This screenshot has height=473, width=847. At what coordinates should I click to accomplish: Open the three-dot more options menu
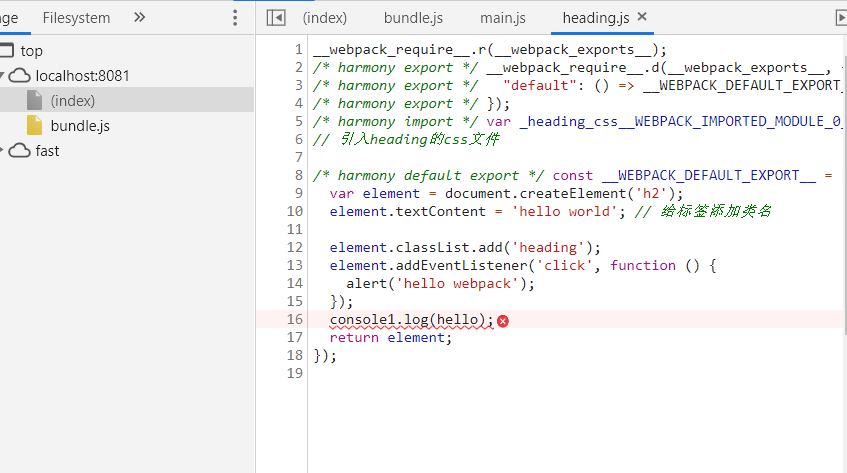[x=235, y=18]
